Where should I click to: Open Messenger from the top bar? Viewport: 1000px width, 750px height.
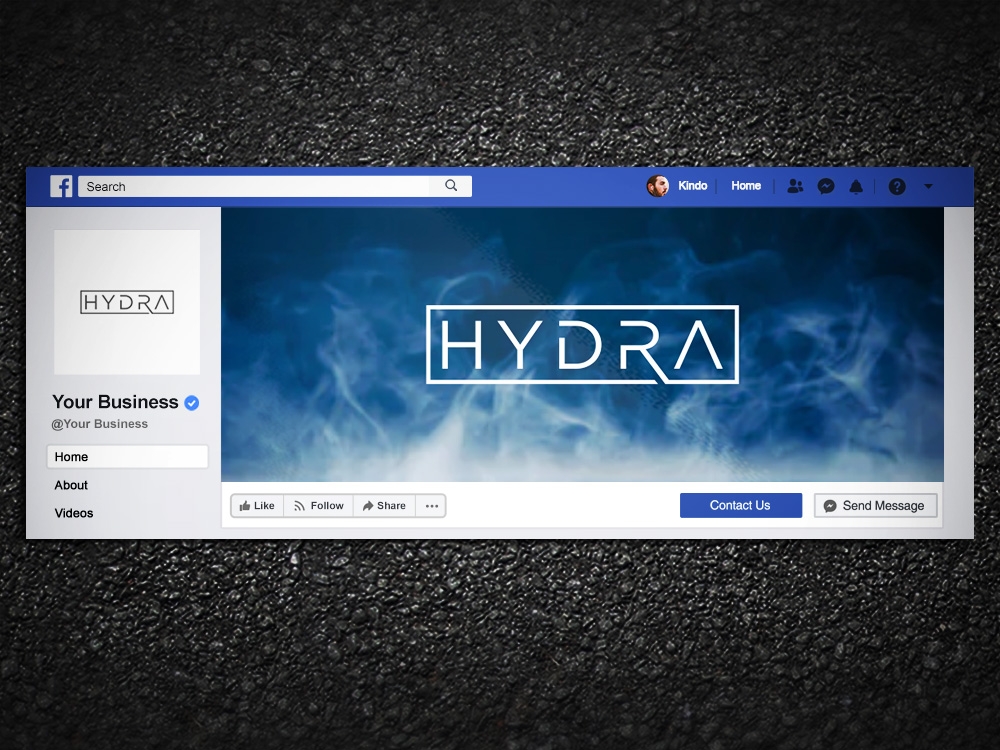pyautogui.click(x=826, y=186)
